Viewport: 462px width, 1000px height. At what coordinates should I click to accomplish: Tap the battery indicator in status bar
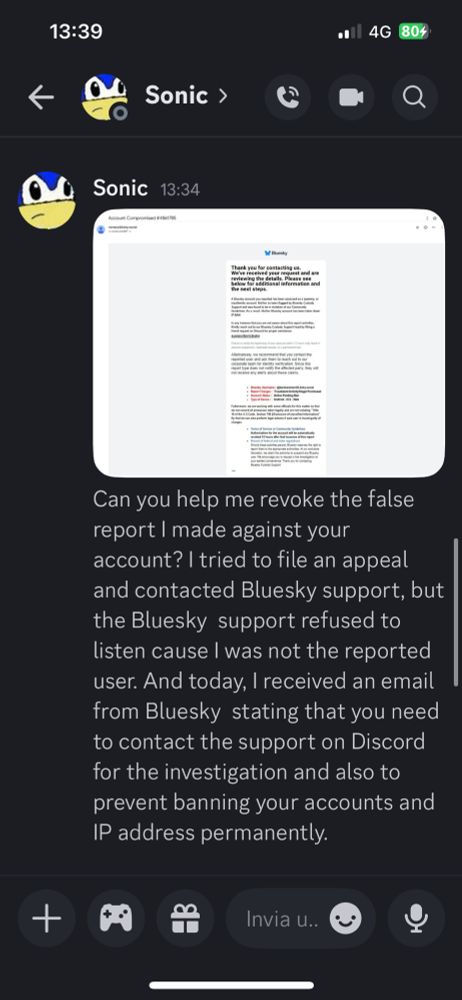413,31
